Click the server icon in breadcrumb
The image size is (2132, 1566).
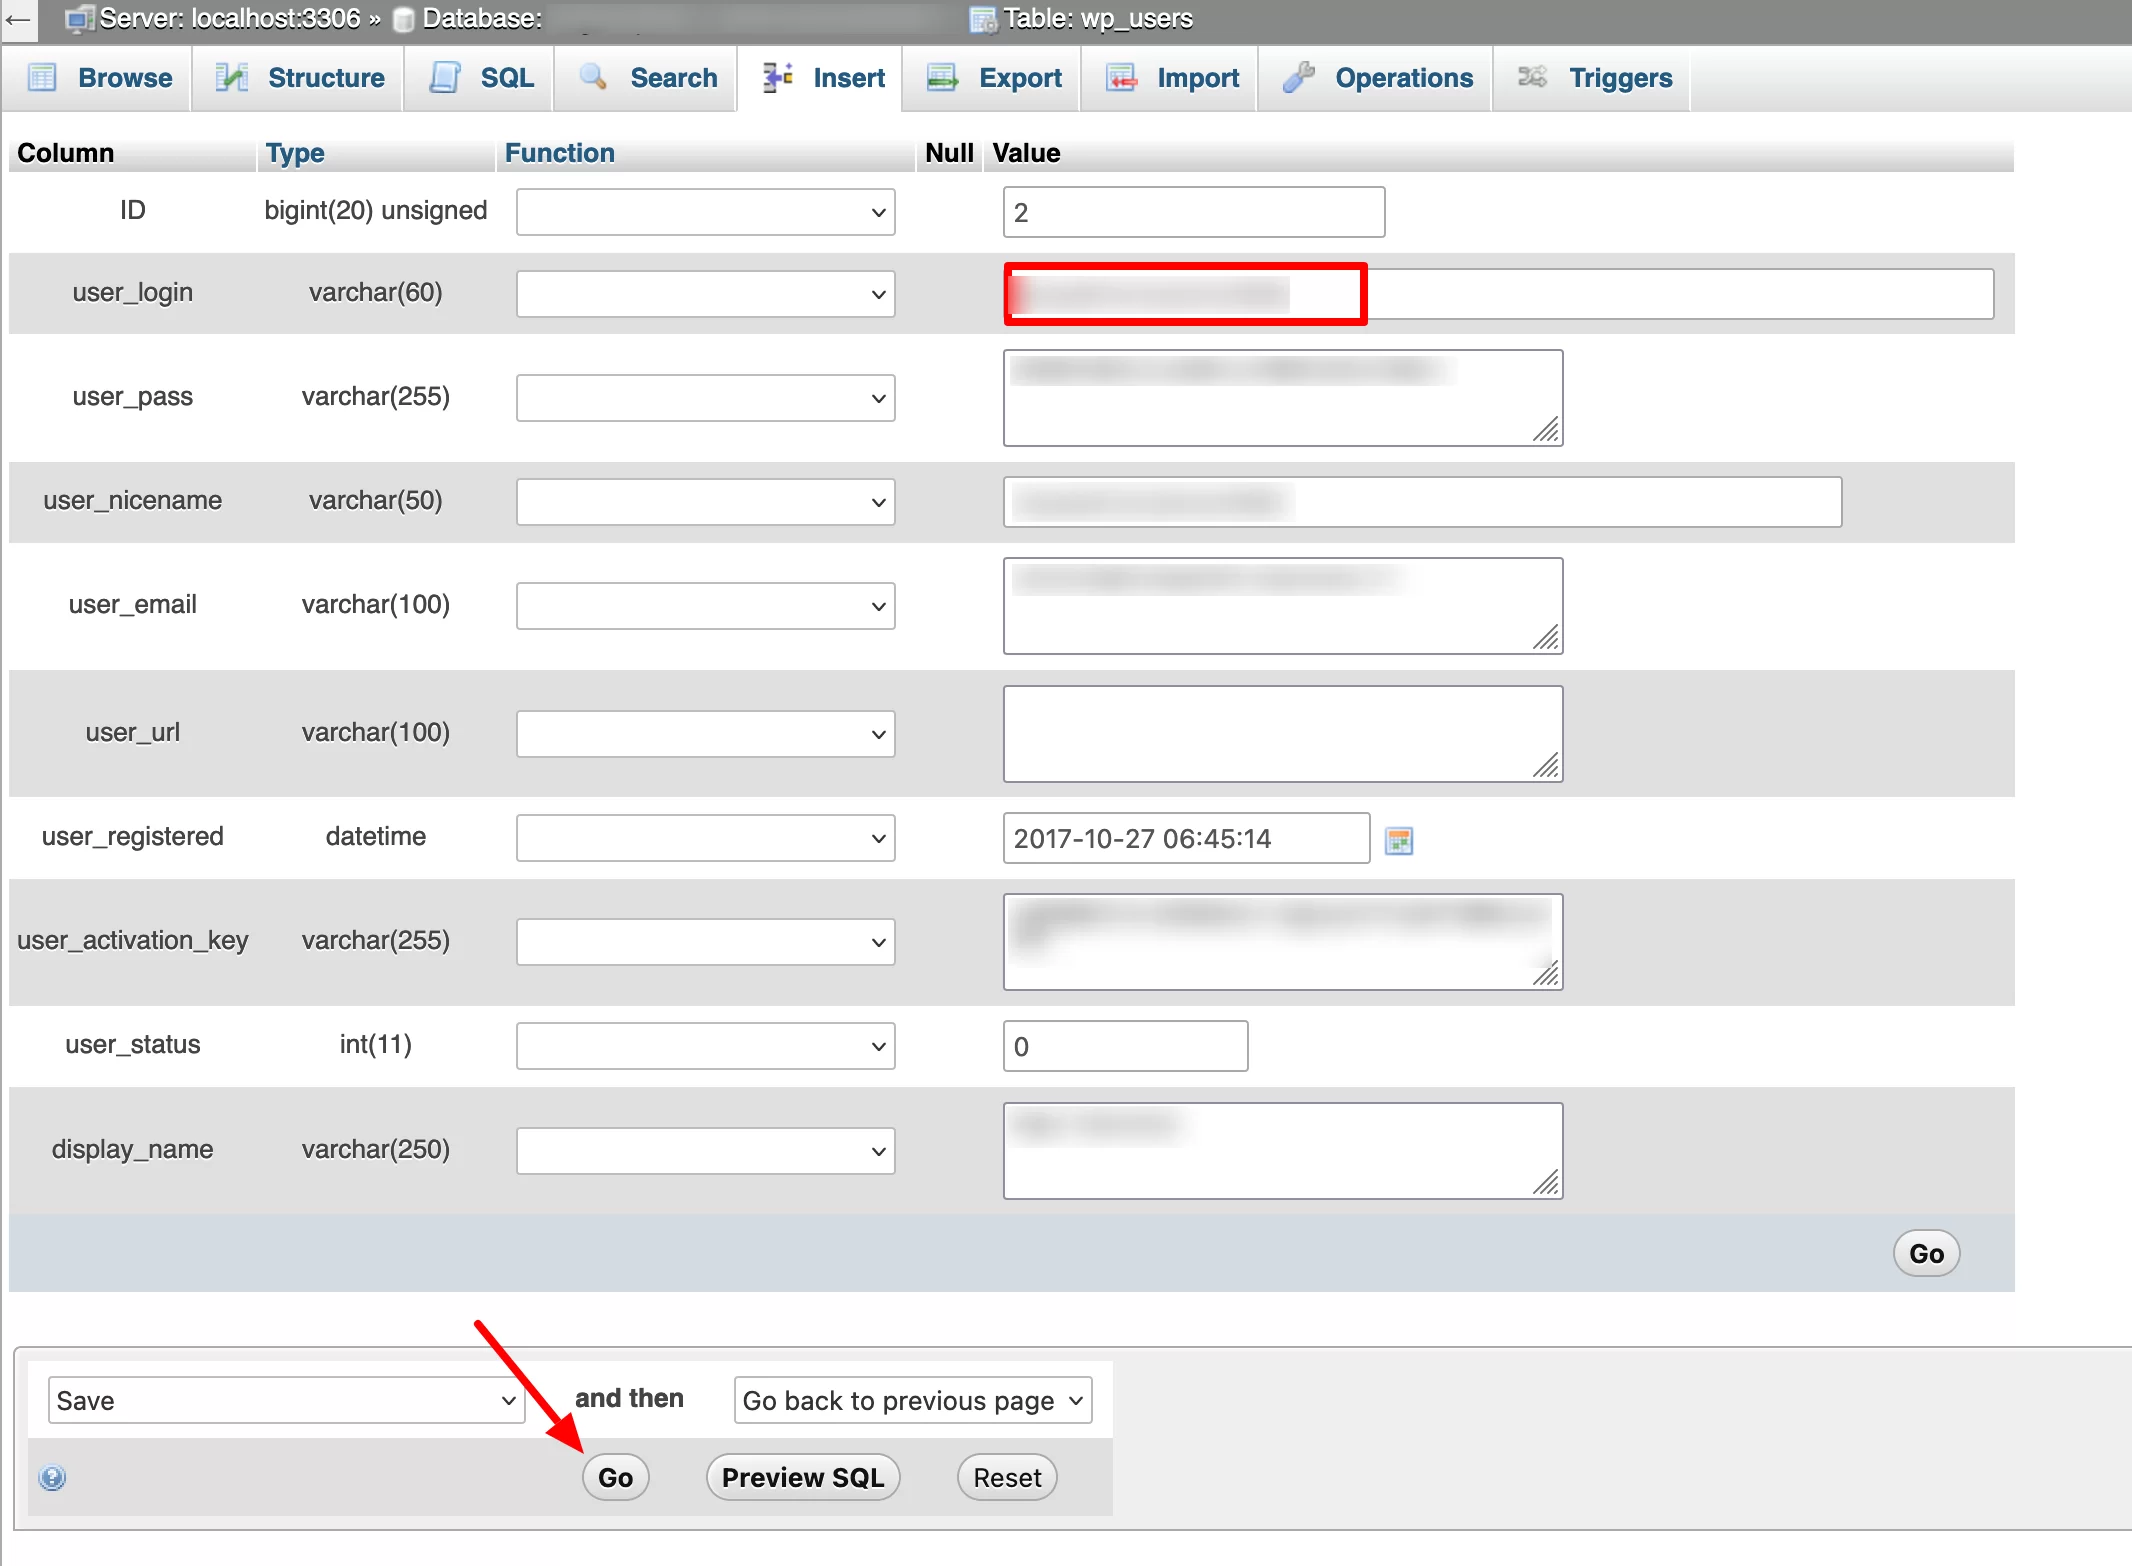[x=80, y=19]
